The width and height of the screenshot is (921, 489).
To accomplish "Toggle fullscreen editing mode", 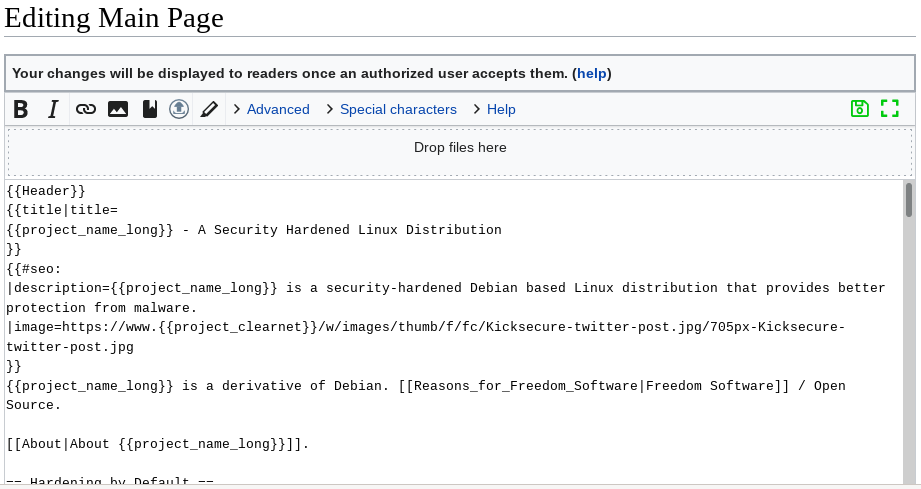I will click(890, 109).
